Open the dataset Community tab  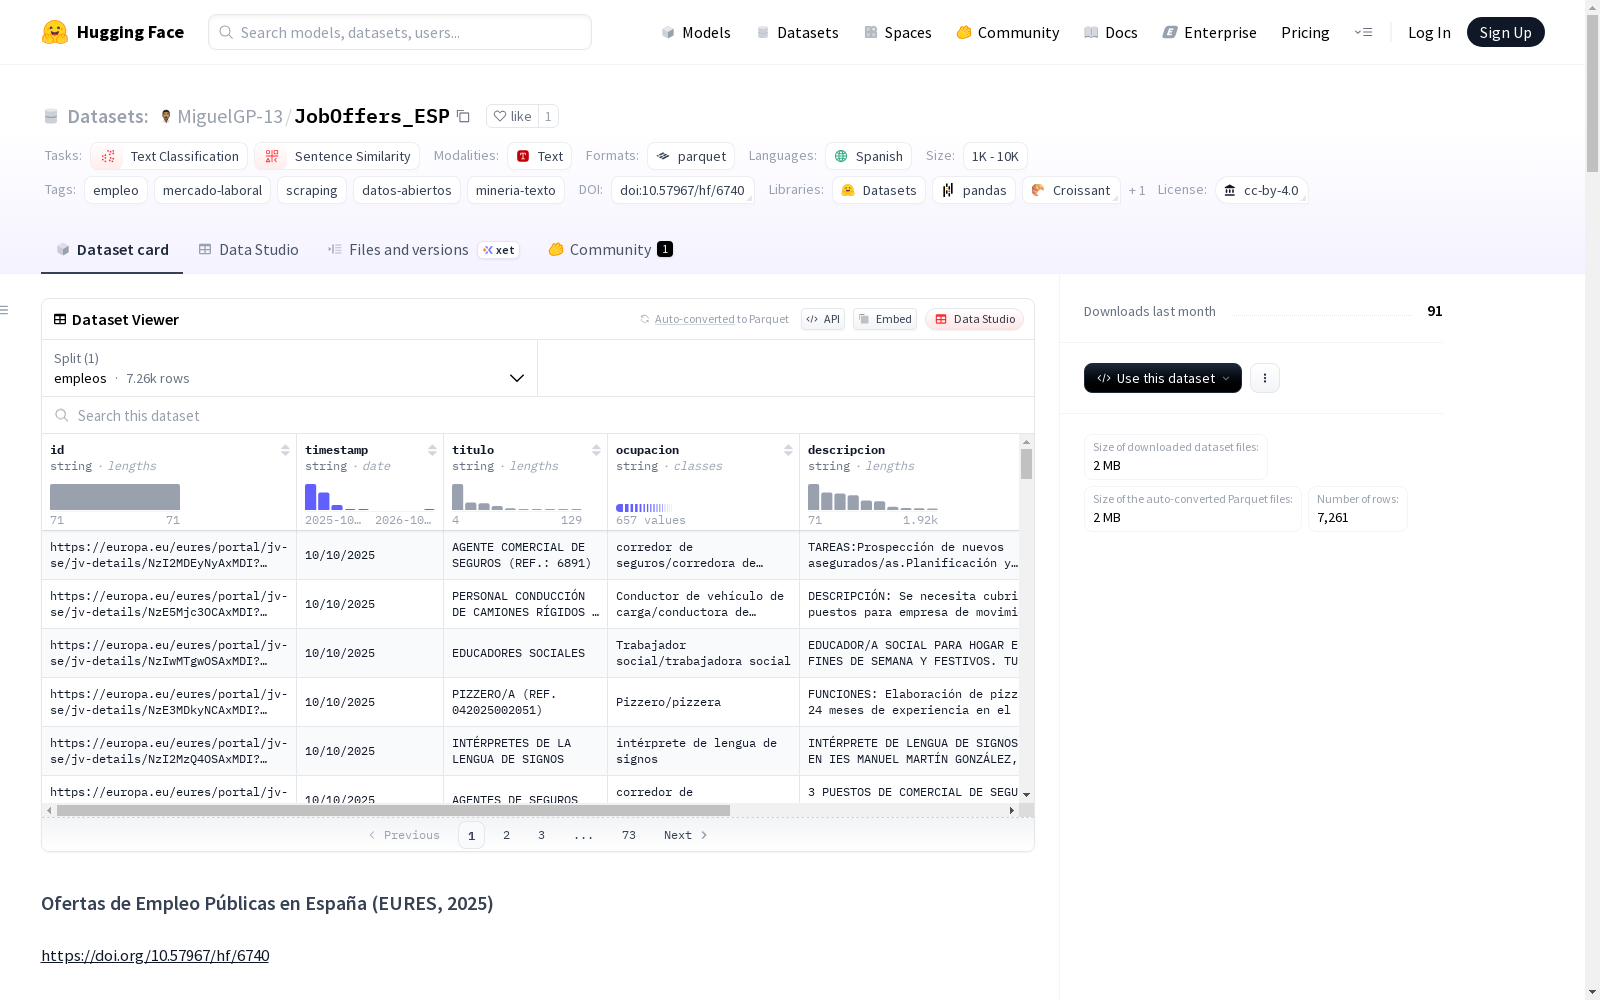coord(610,250)
